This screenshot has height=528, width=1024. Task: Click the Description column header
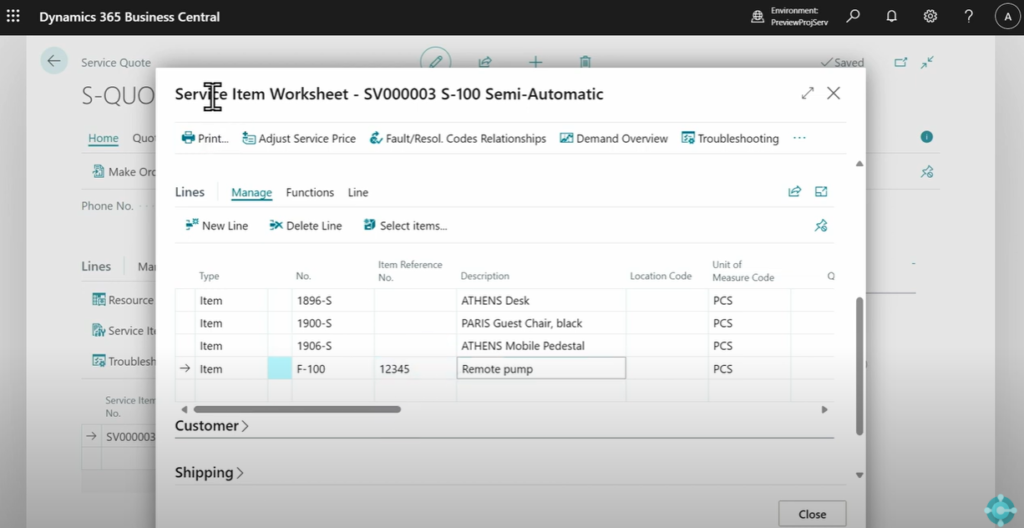[485, 276]
